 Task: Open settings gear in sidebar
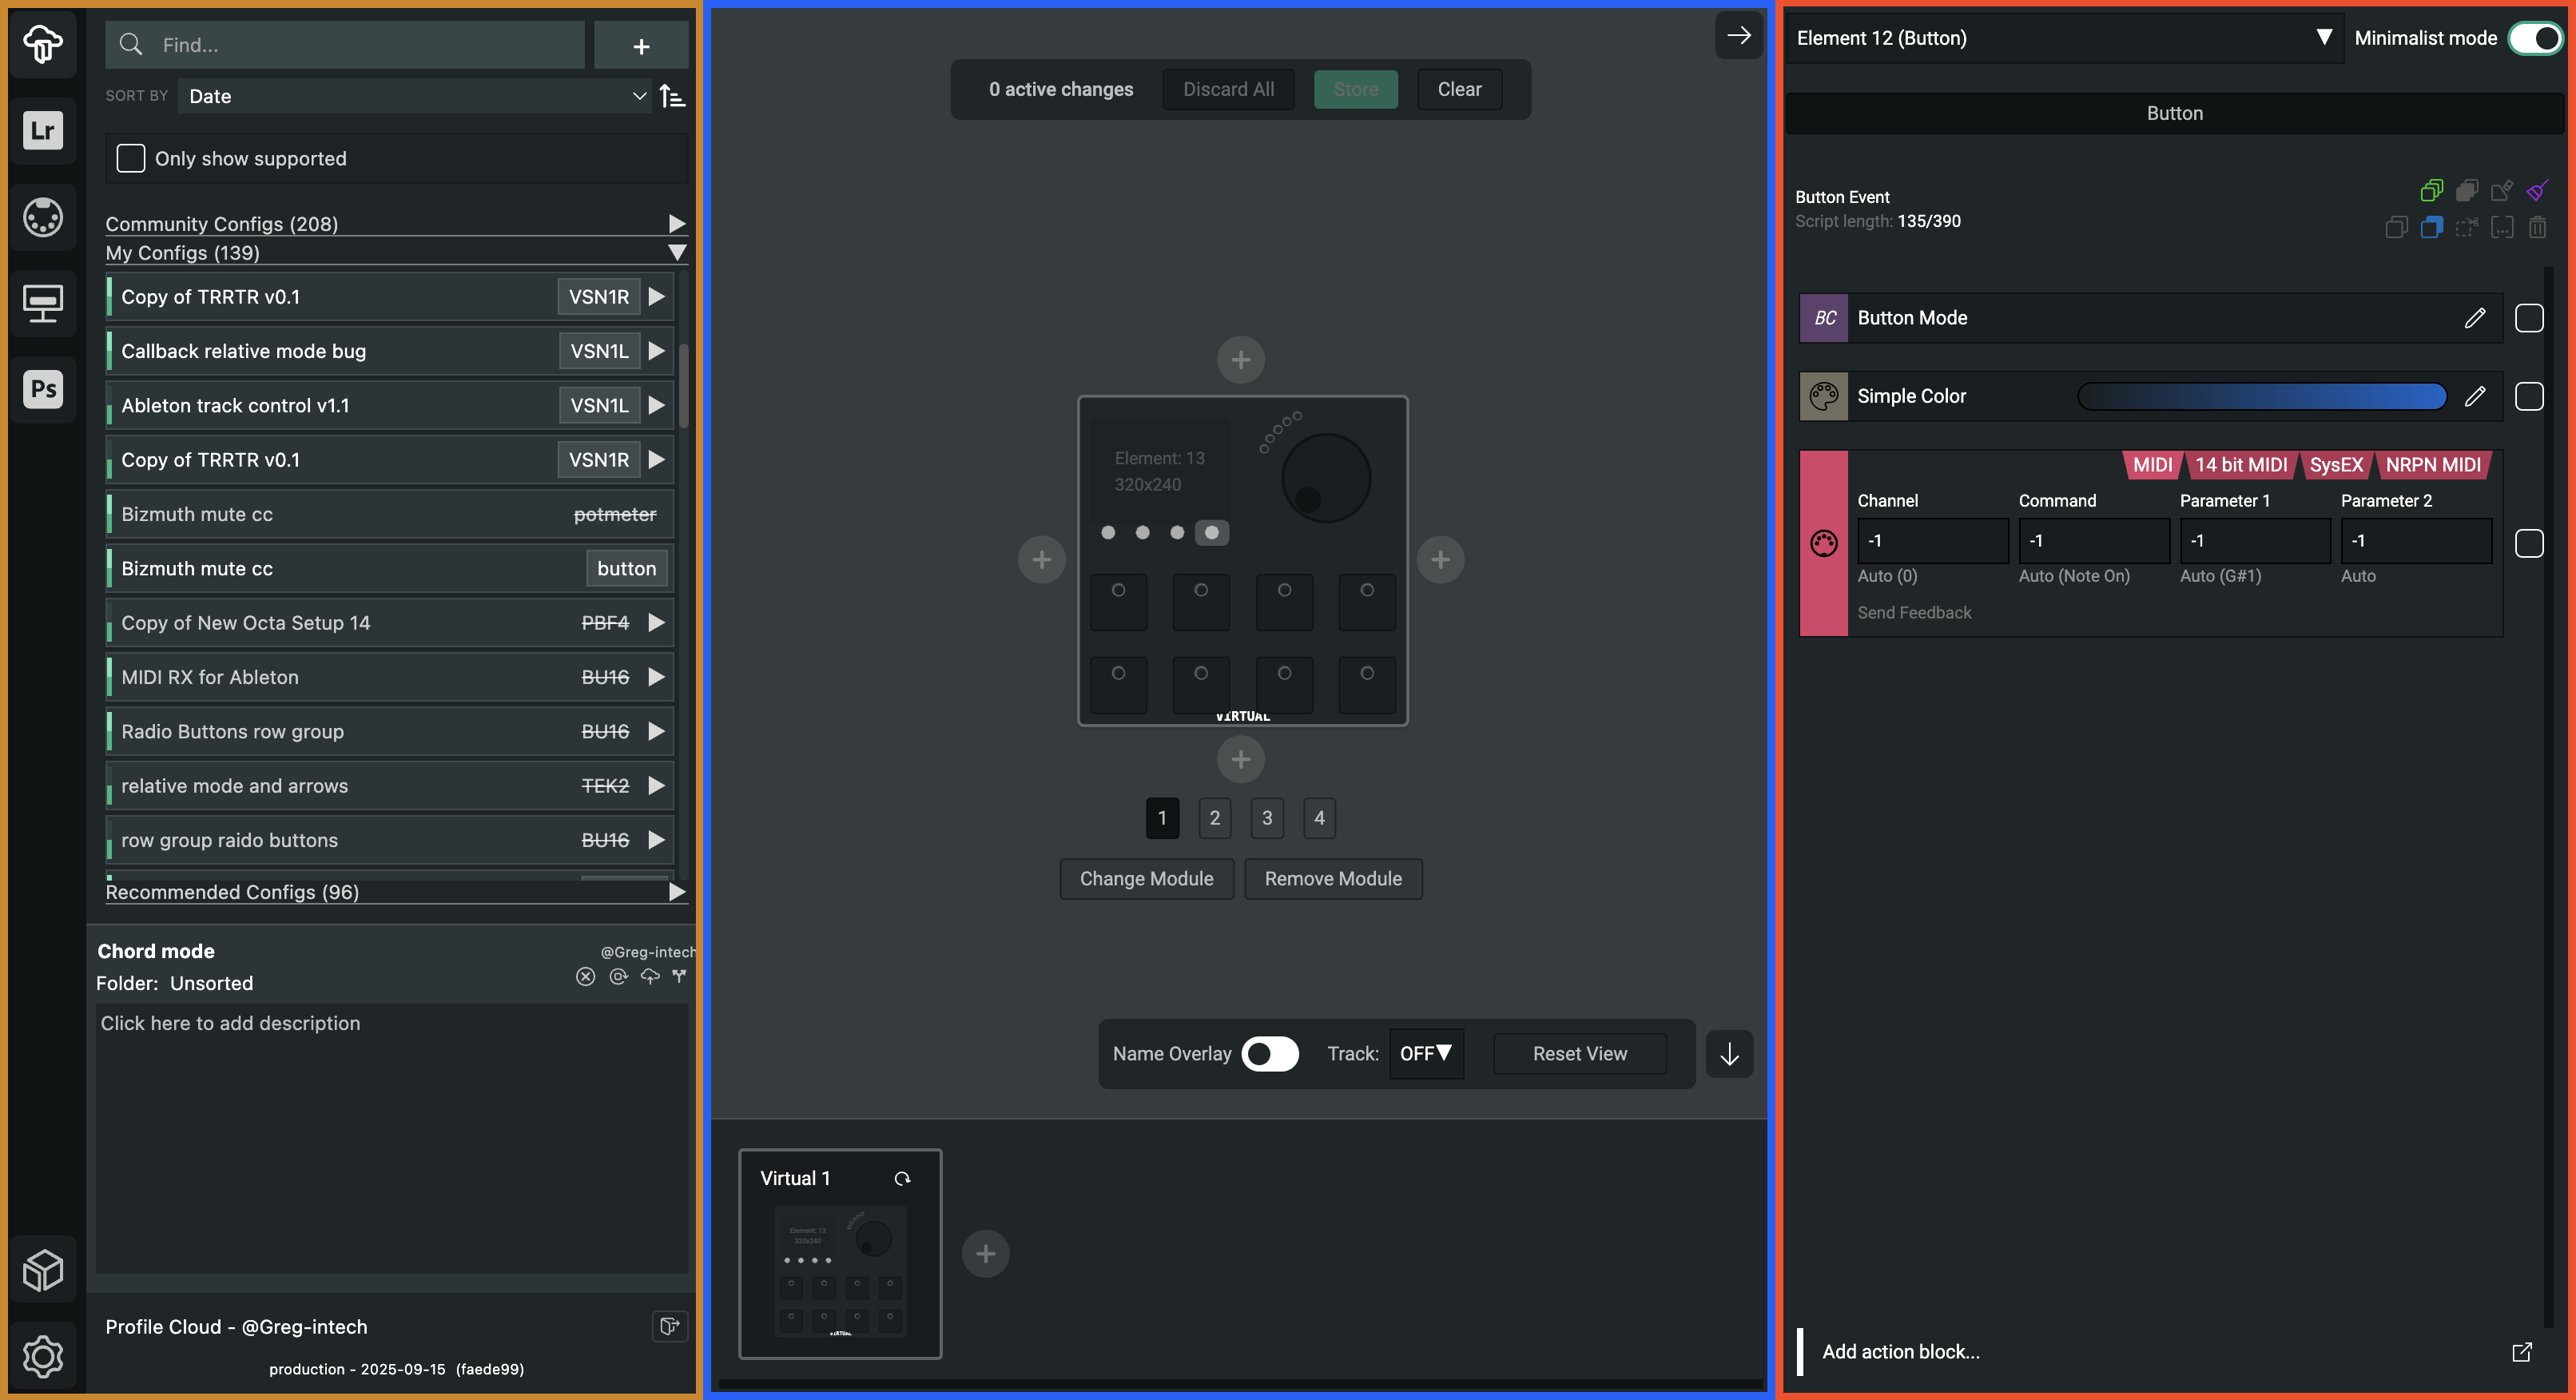point(43,1356)
